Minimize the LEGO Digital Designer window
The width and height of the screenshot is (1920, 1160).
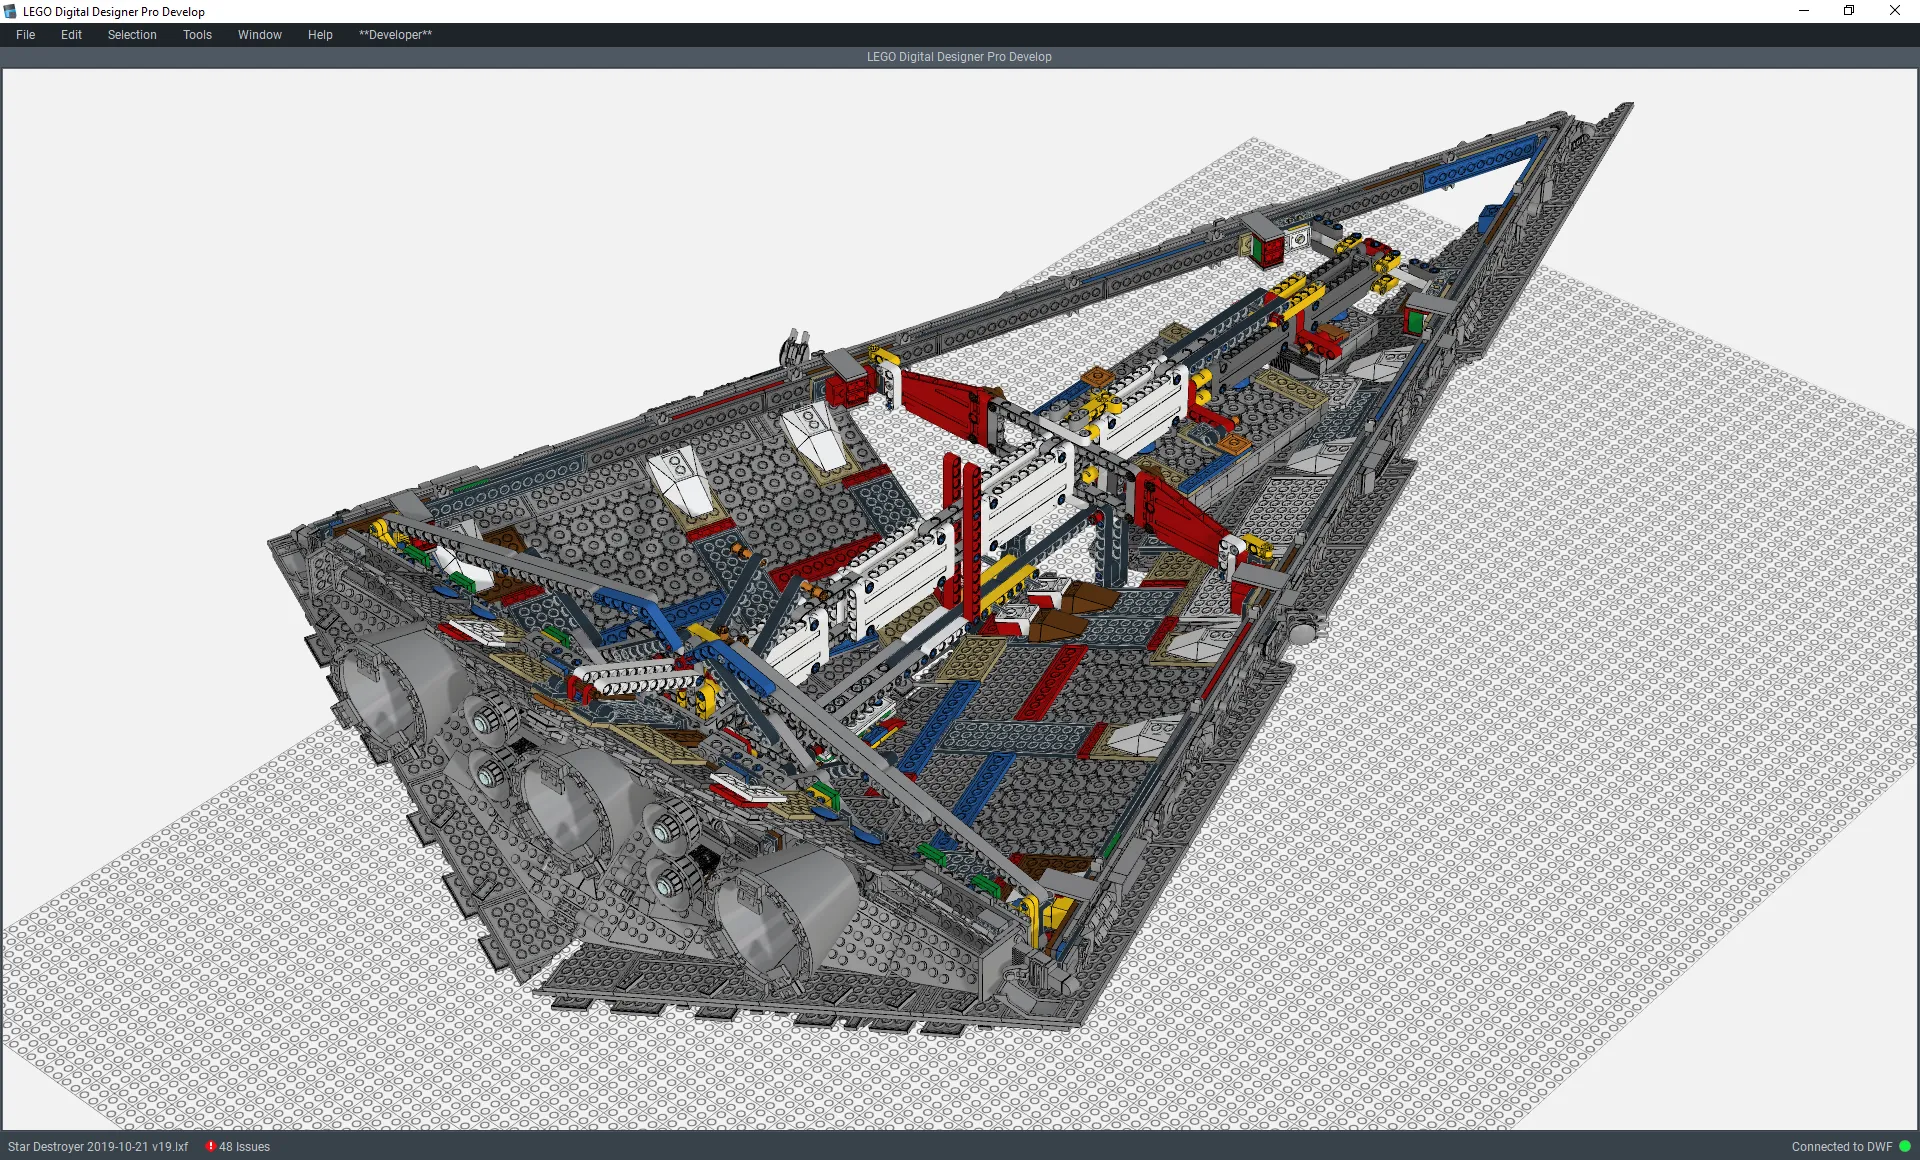1804,11
